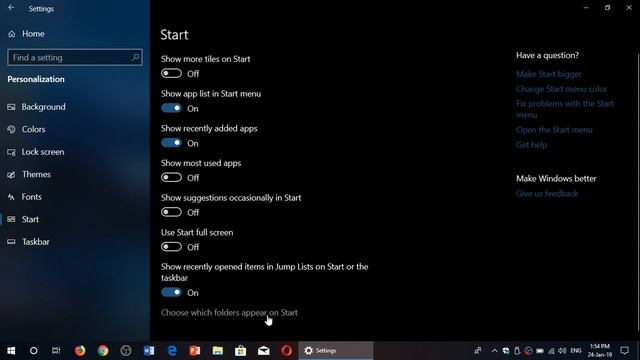Screen dimensions: 640x360
Task: Open Change Start menu color link
Action: coord(561,89)
